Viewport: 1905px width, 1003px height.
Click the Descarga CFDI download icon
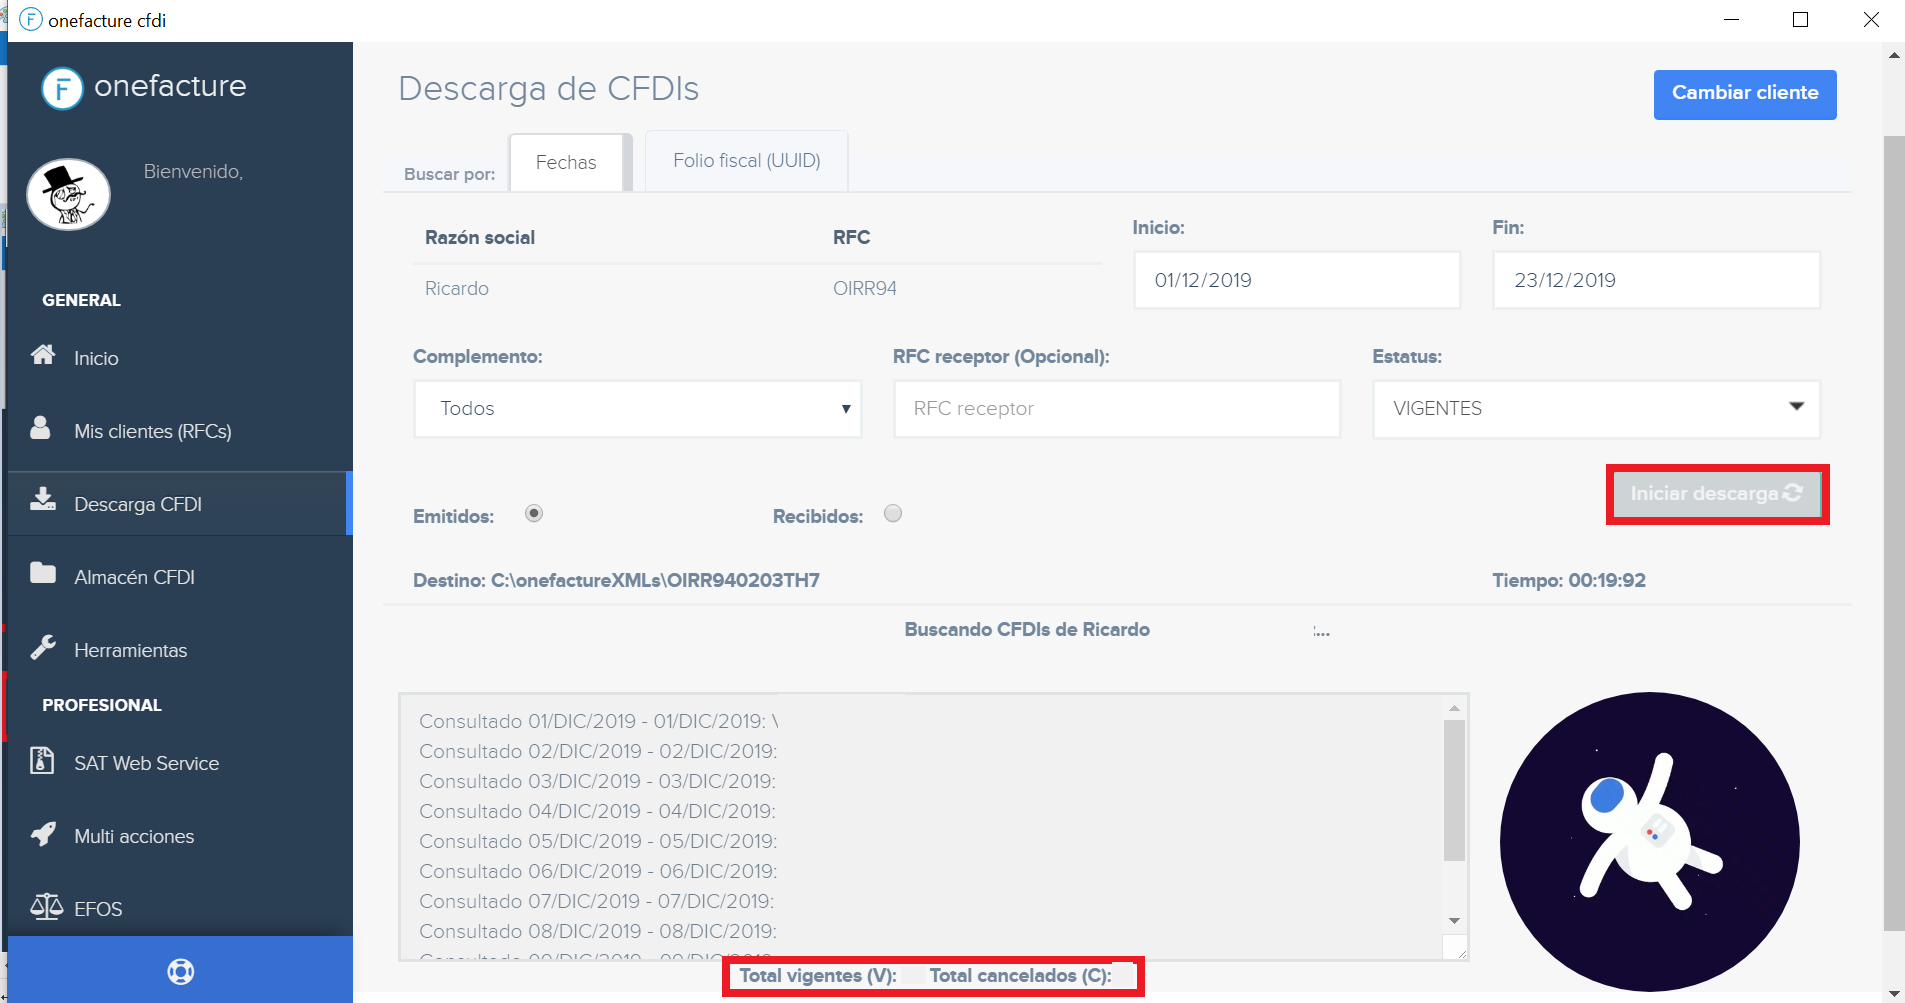[44, 500]
